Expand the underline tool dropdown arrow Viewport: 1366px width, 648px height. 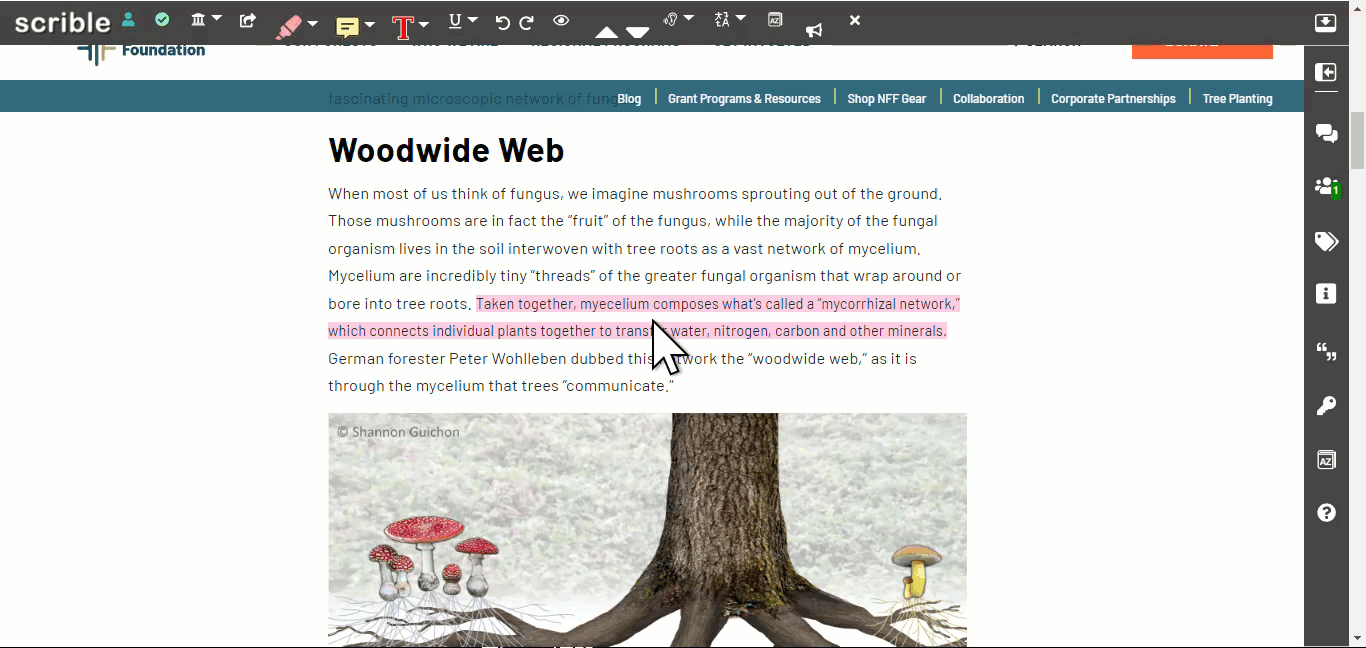tap(473, 19)
